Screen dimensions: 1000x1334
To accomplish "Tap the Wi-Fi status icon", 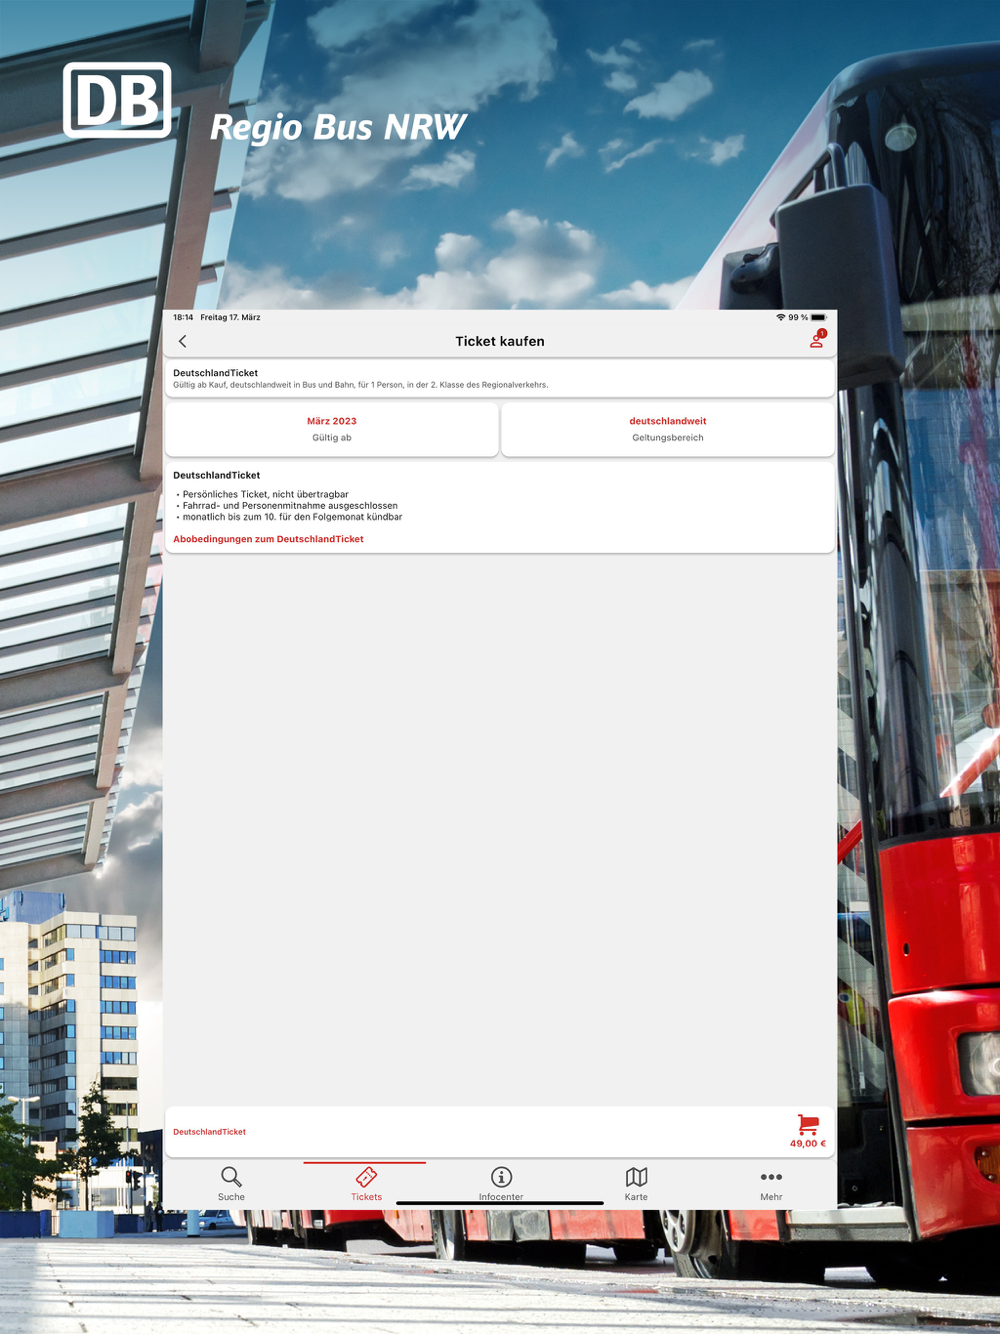I will click(x=781, y=317).
